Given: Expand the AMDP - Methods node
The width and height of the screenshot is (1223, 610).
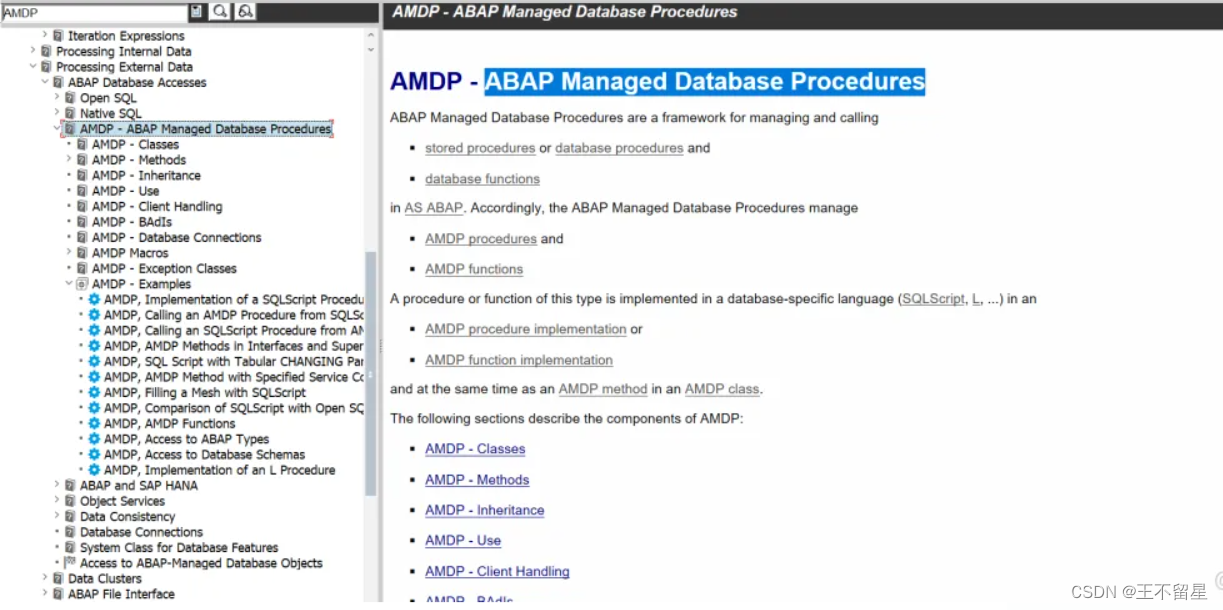Looking at the screenshot, I should pos(69,160).
